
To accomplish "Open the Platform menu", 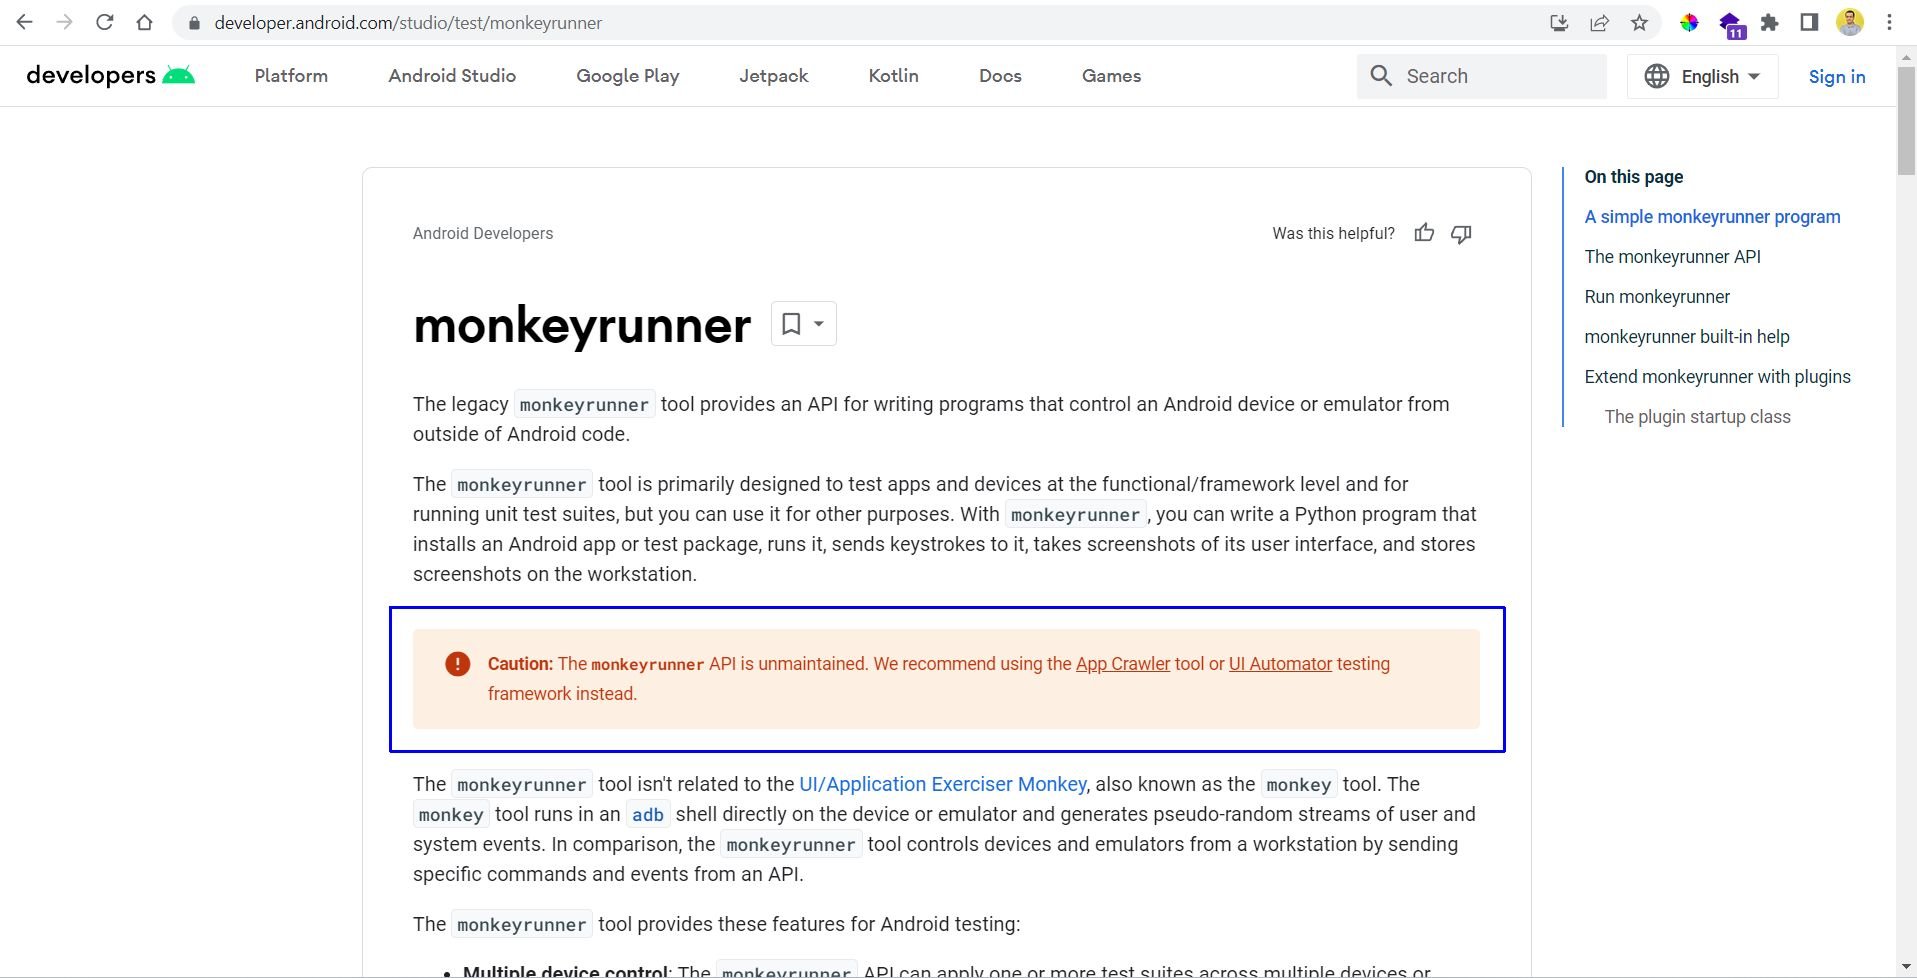I will point(291,76).
